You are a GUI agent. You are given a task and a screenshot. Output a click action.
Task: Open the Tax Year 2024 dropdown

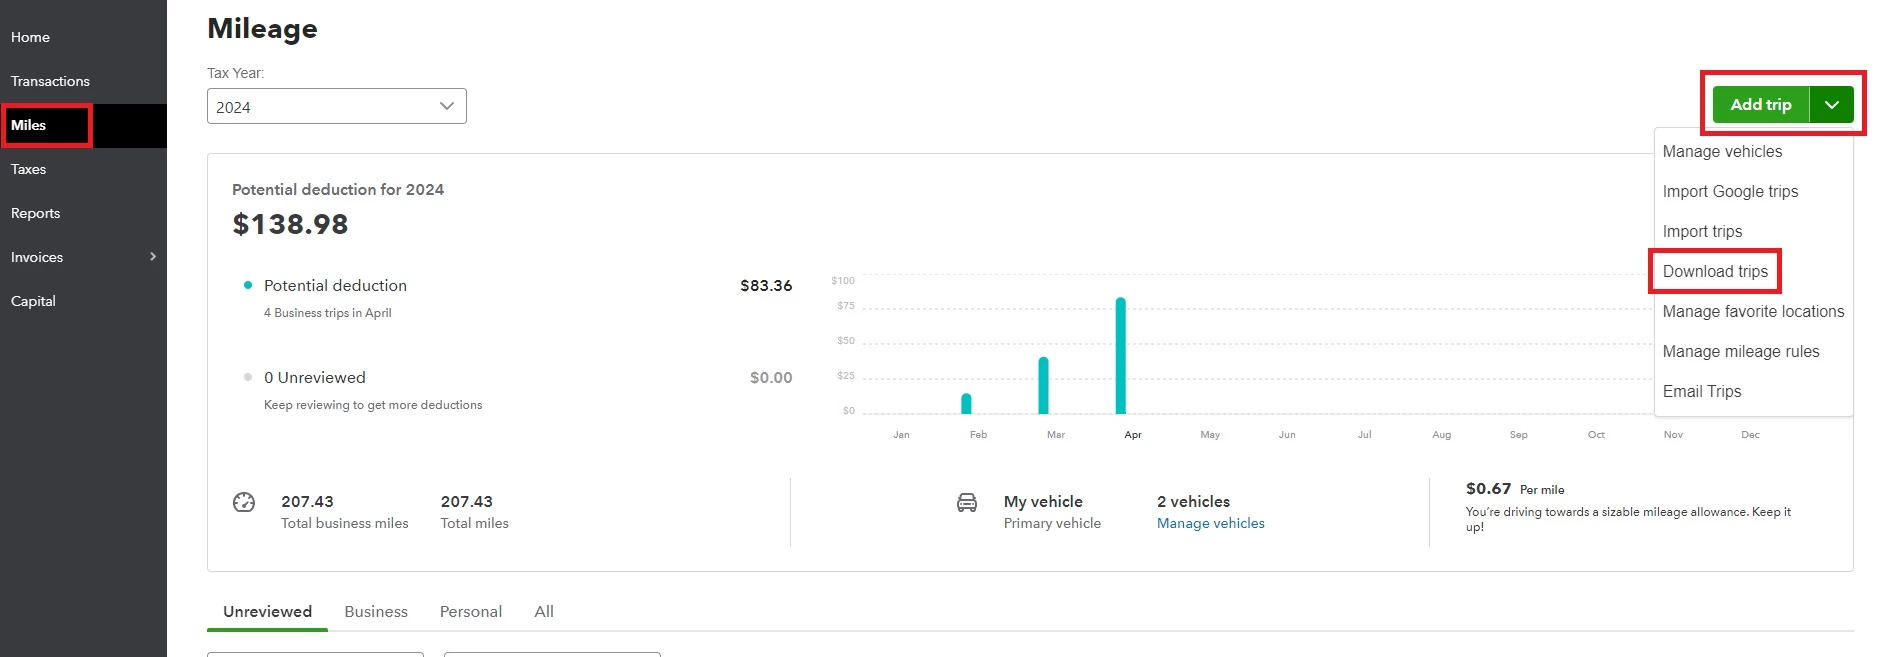coord(336,106)
